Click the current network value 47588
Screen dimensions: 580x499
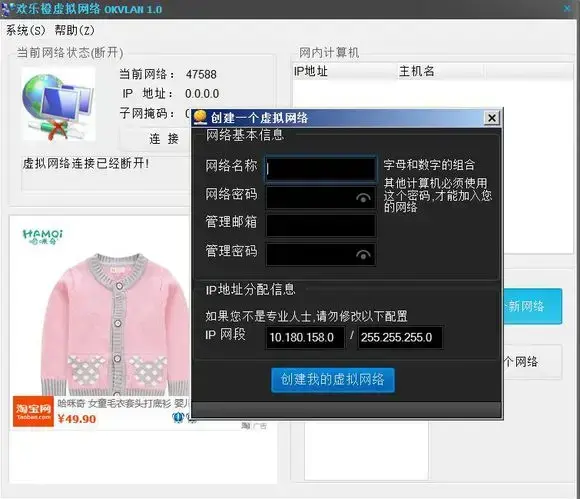201,74
